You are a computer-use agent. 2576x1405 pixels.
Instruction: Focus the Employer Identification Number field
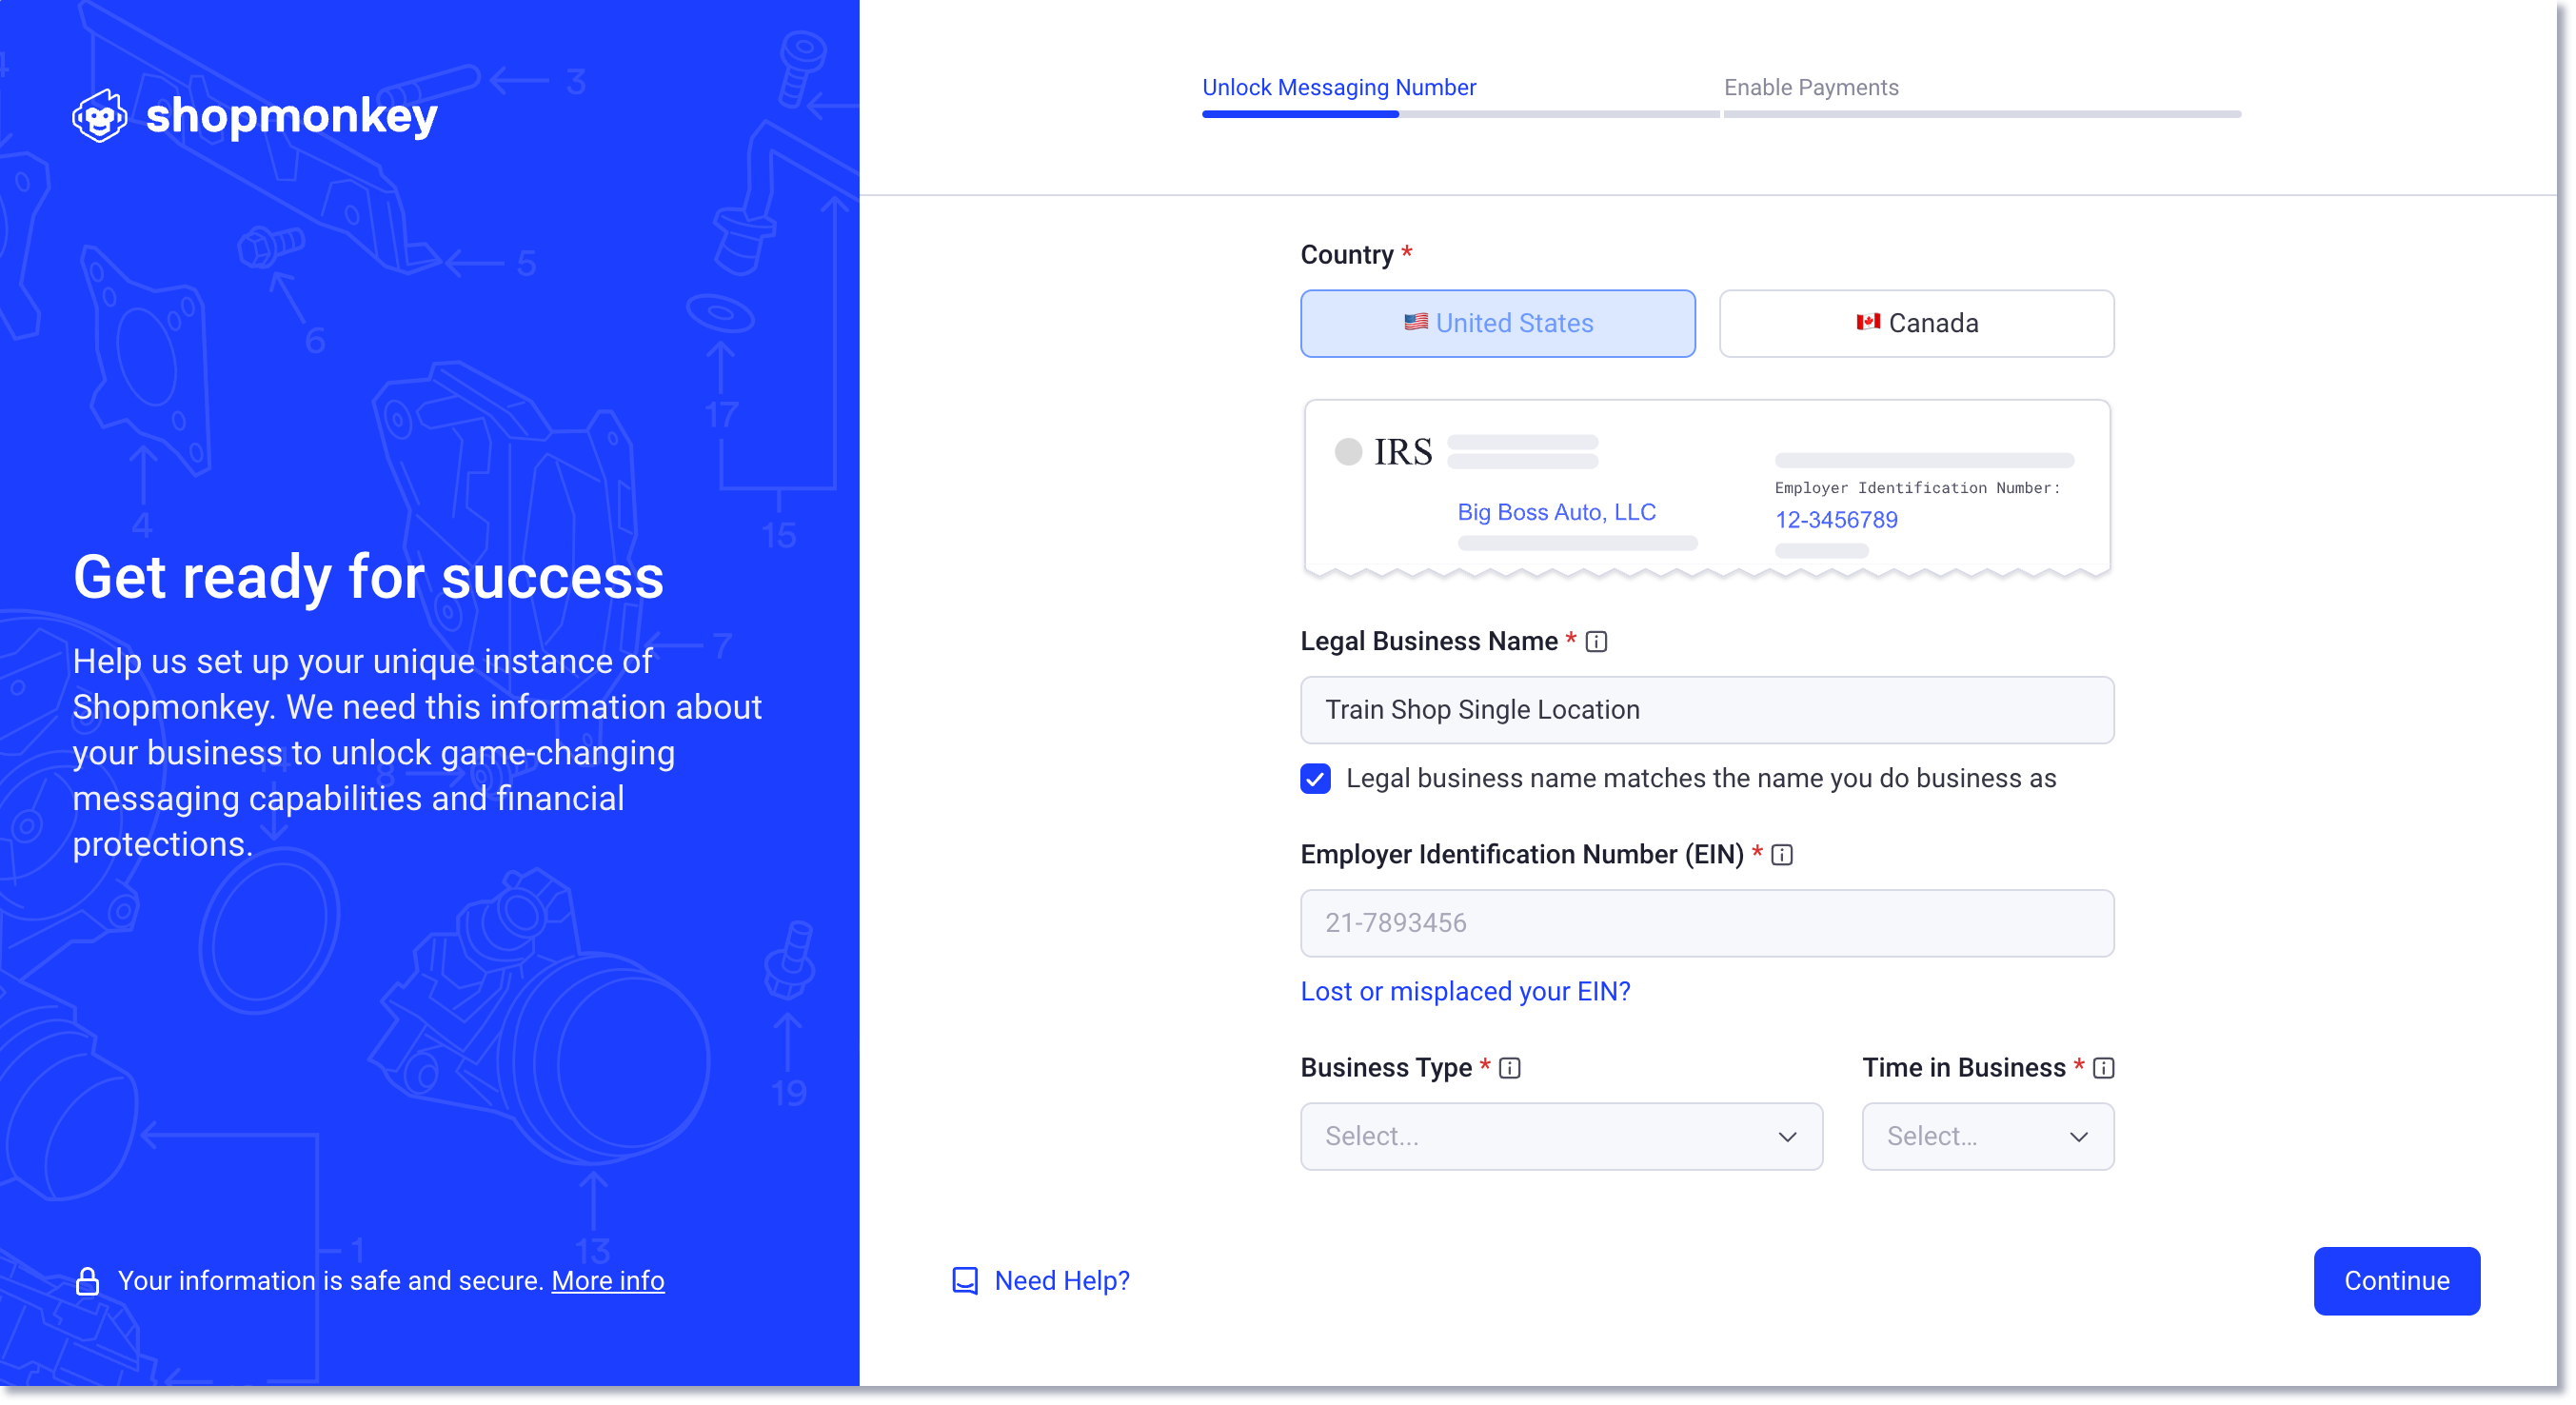tap(1707, 923)
